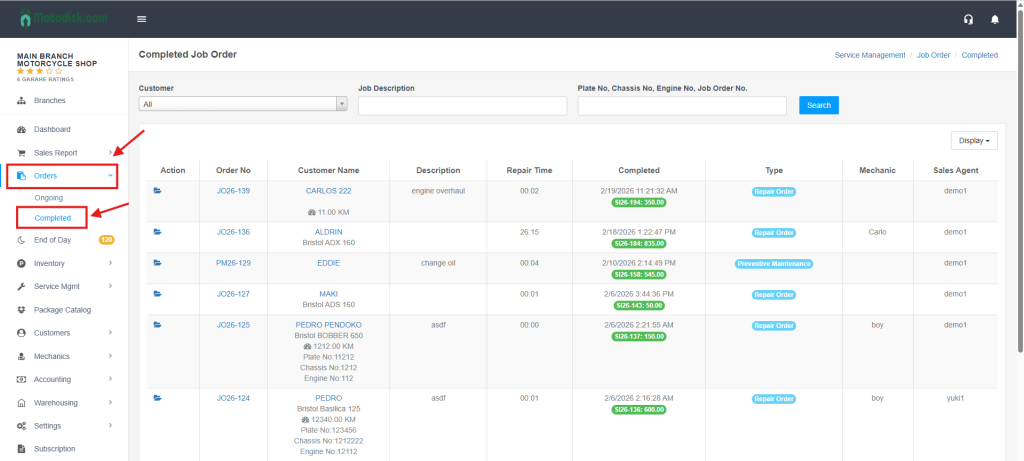
Task: Open the Customer filter dropdown
Action: pos(243,103)
